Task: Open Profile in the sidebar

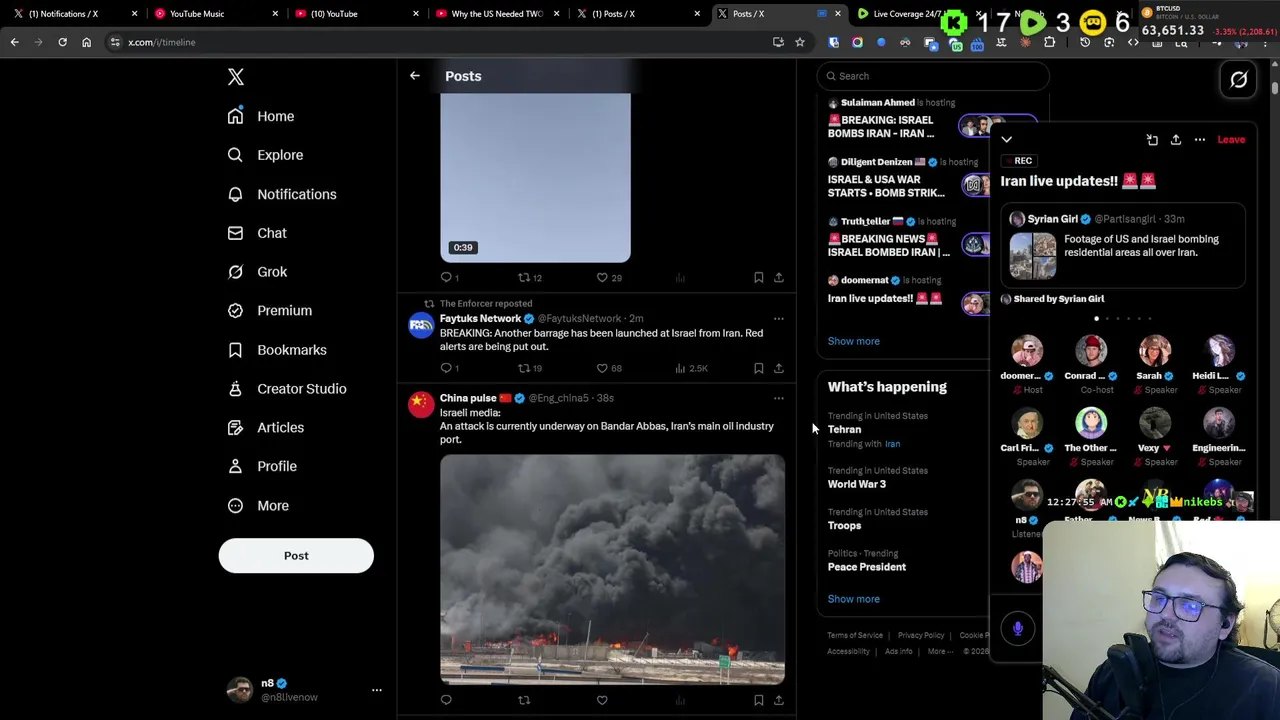Action: (x=262, y=466)
